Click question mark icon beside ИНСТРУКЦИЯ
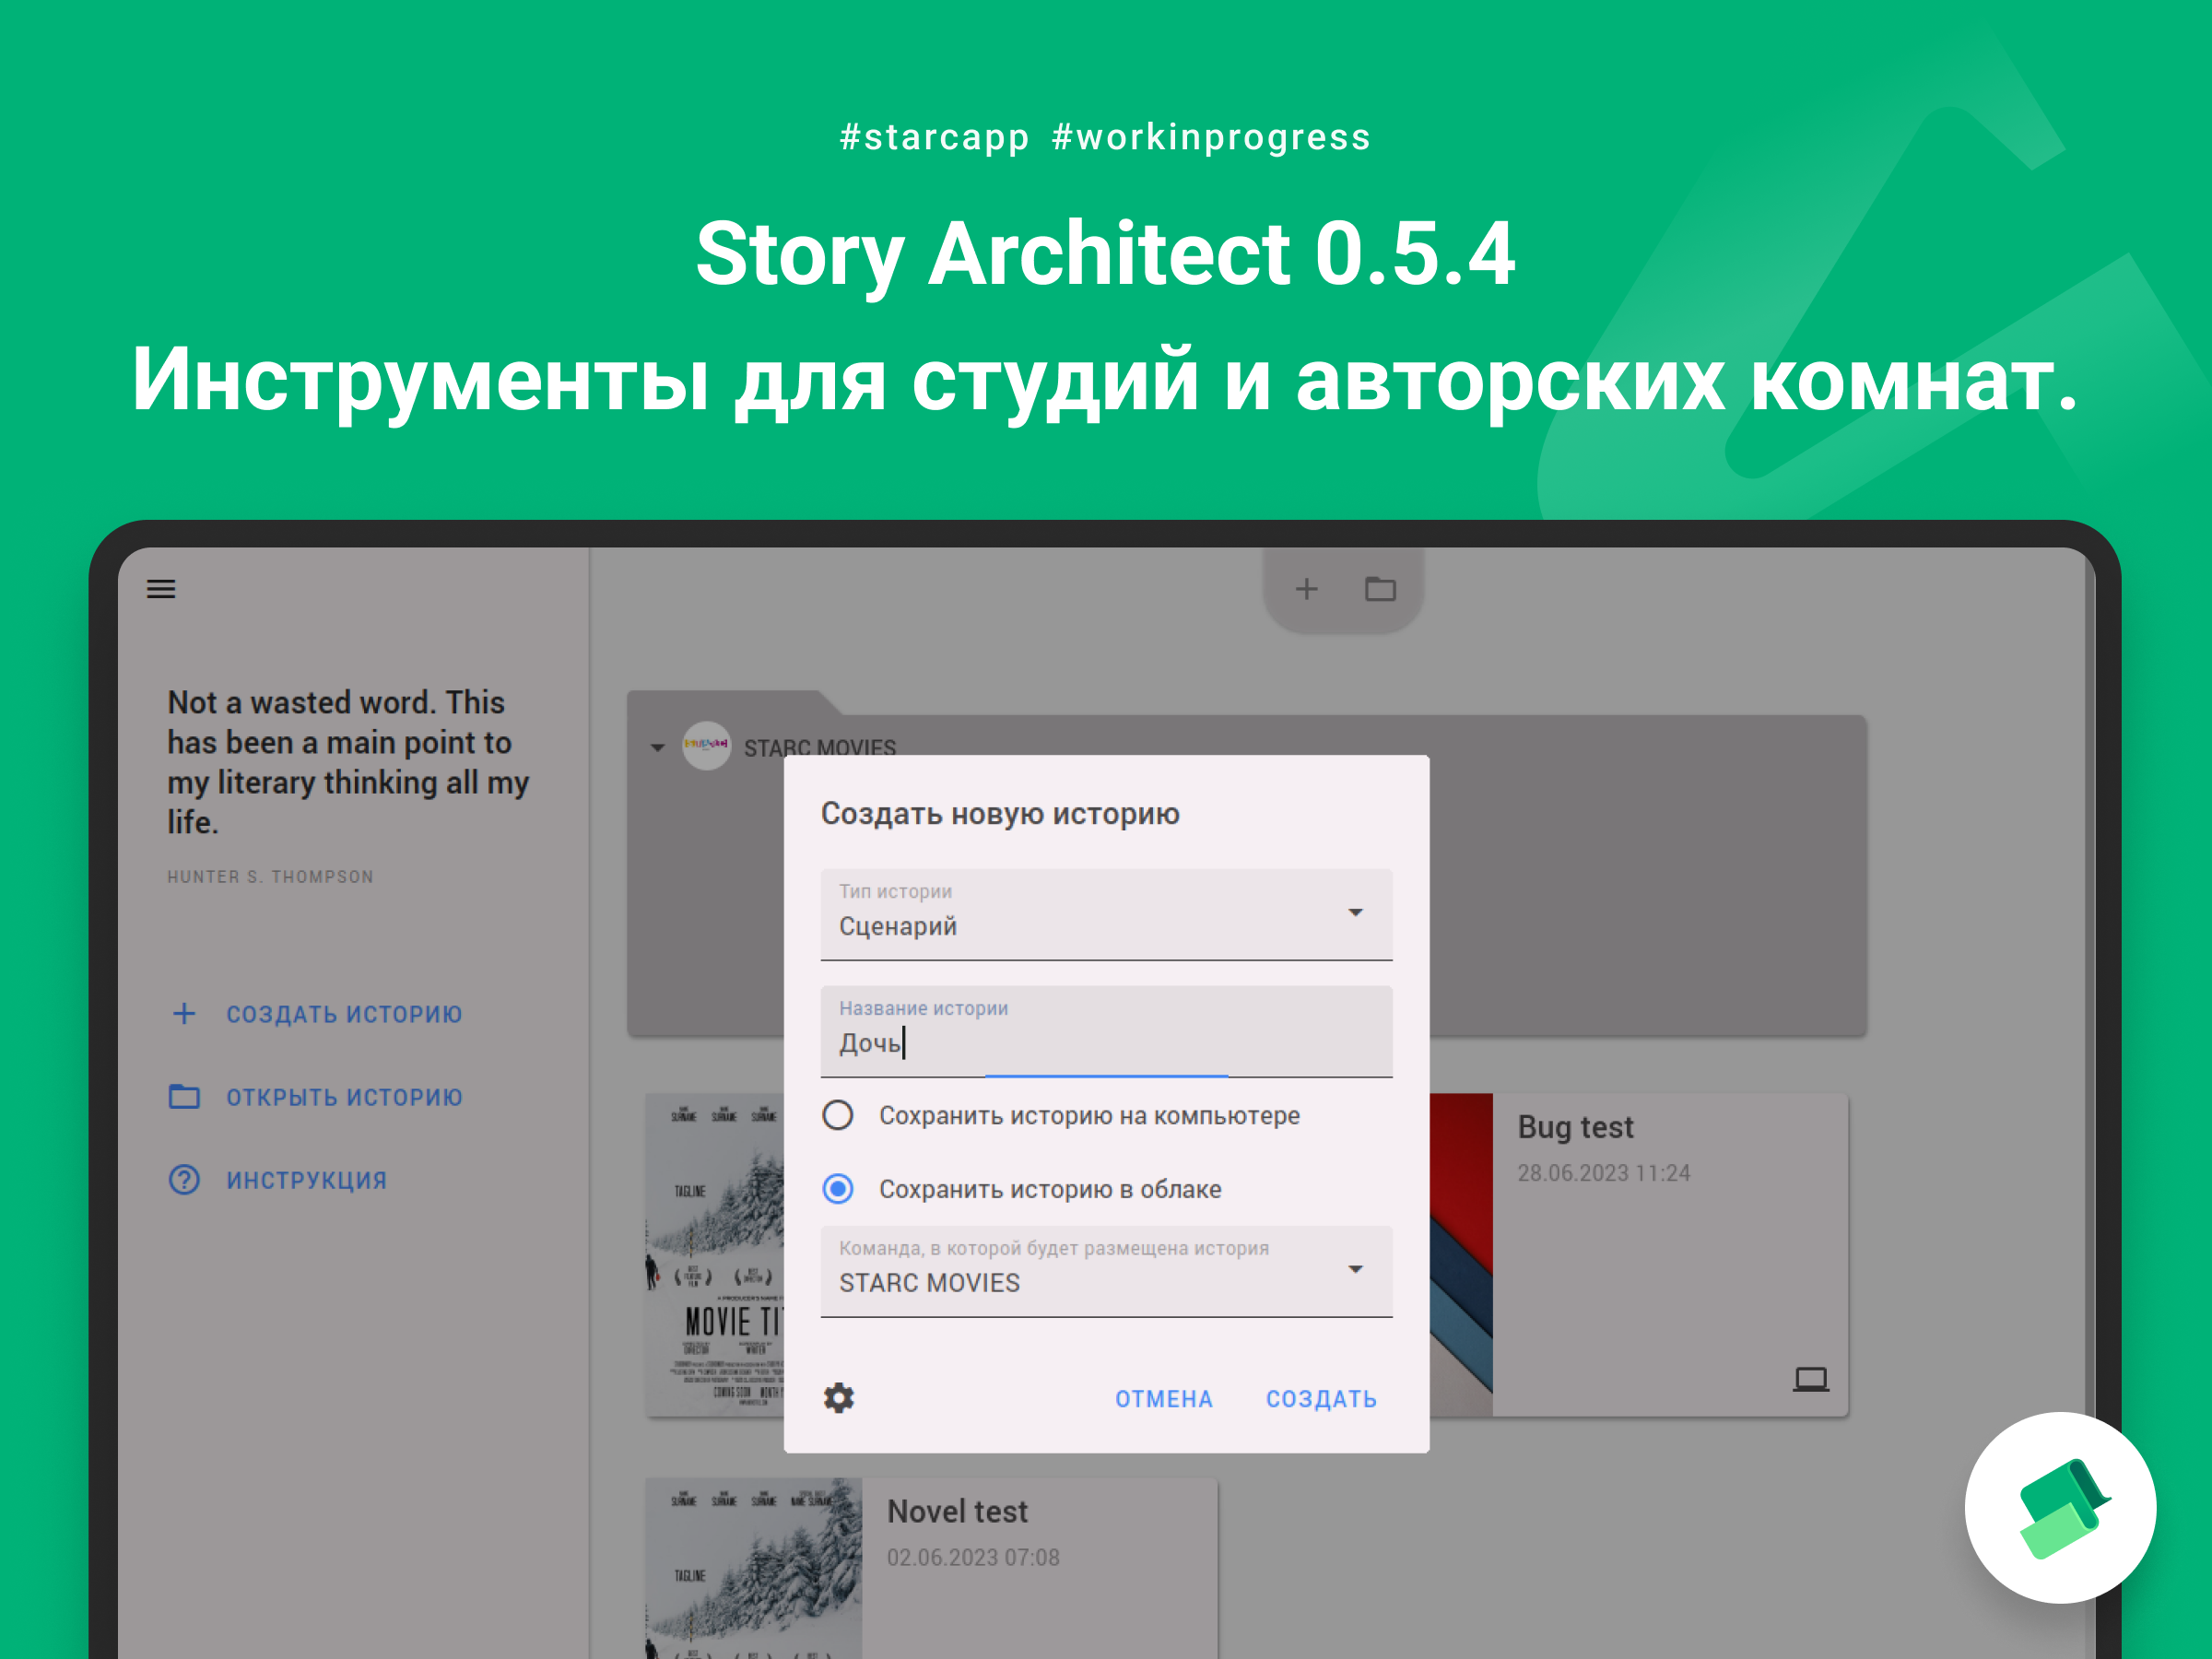 tap(184, 1180)
